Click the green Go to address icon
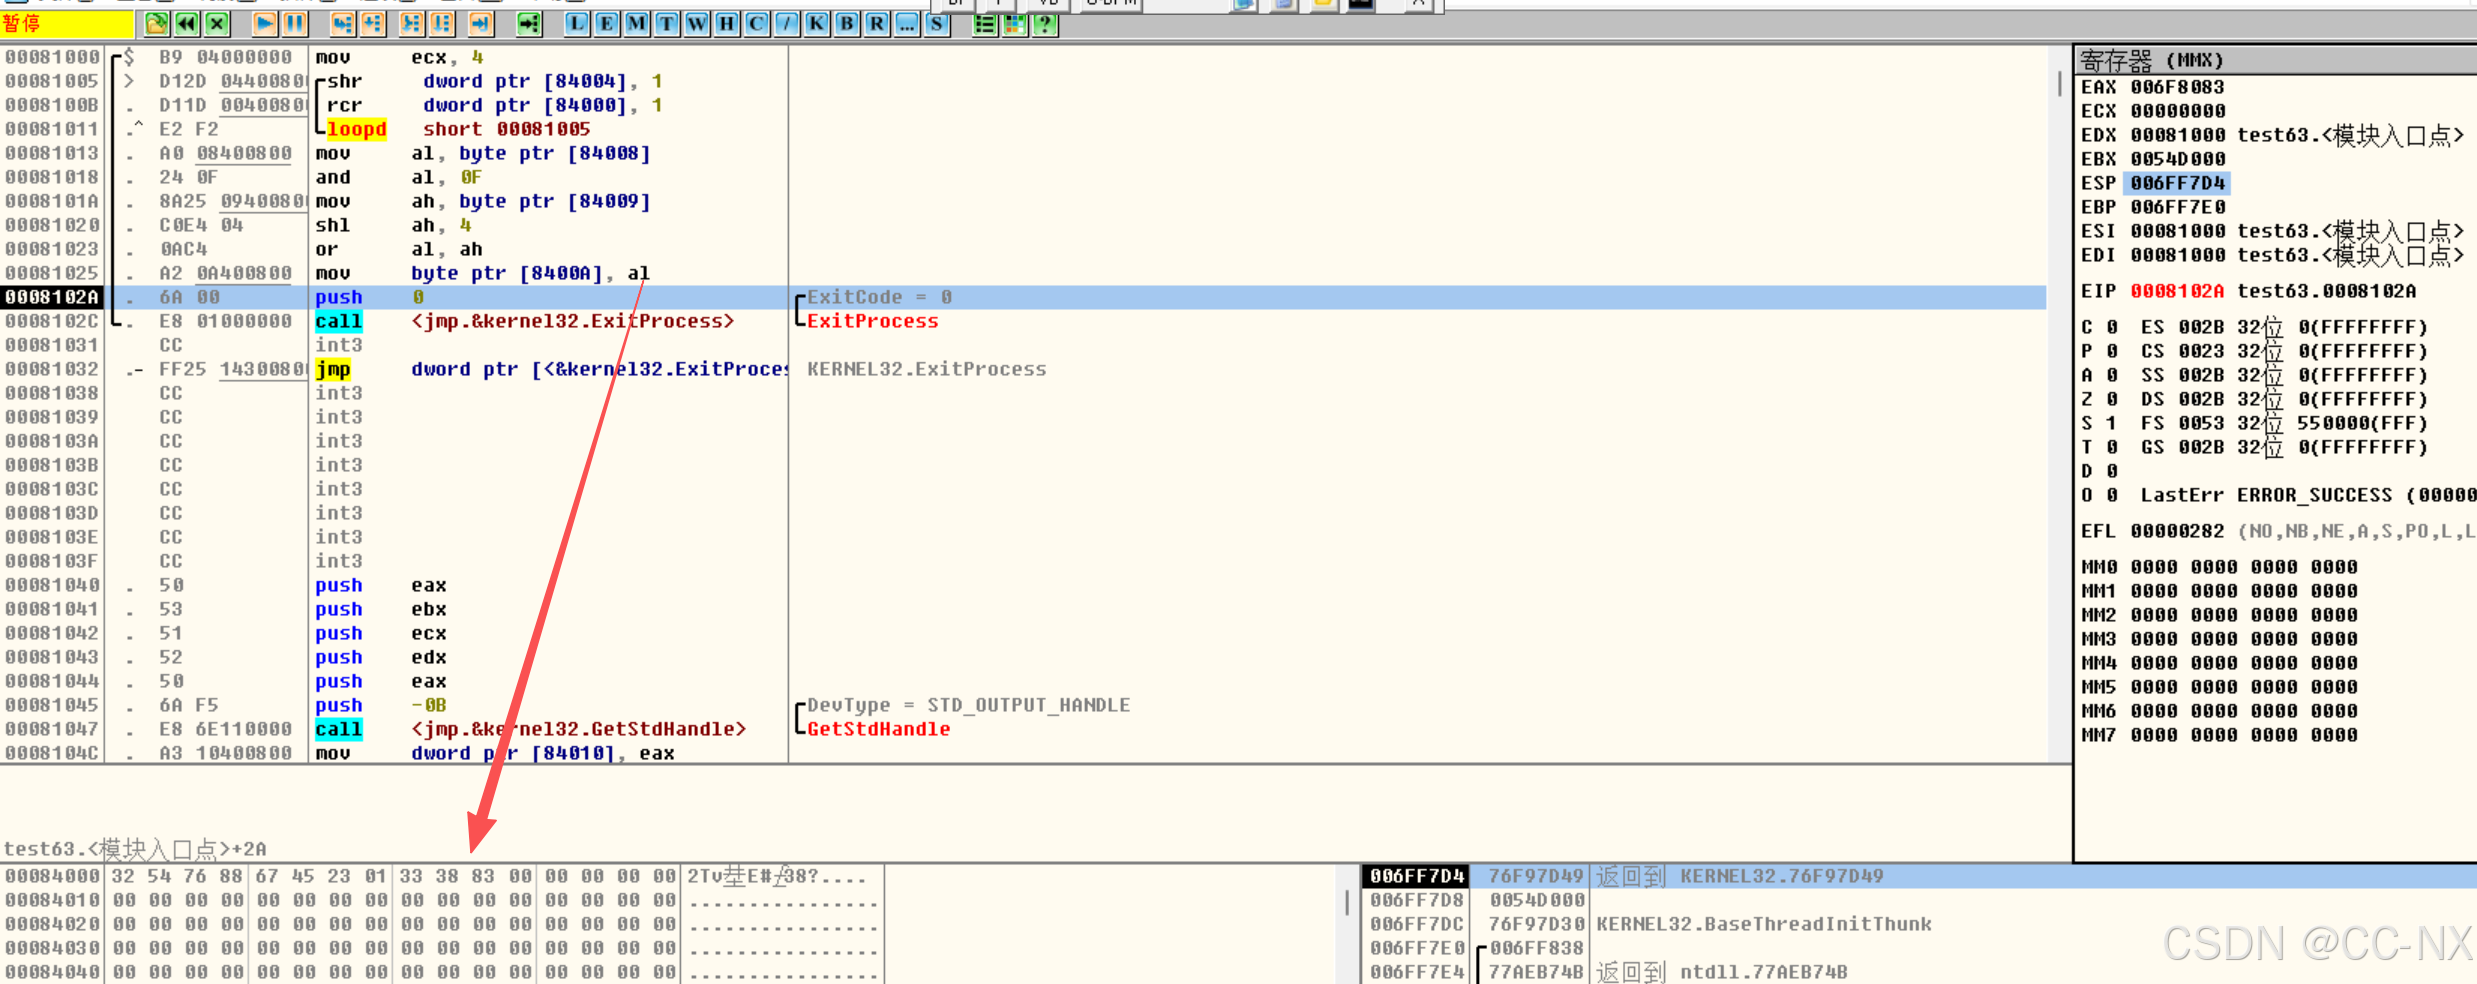Viewport: 2477px width, 984px height. click(x=529, y=24)
